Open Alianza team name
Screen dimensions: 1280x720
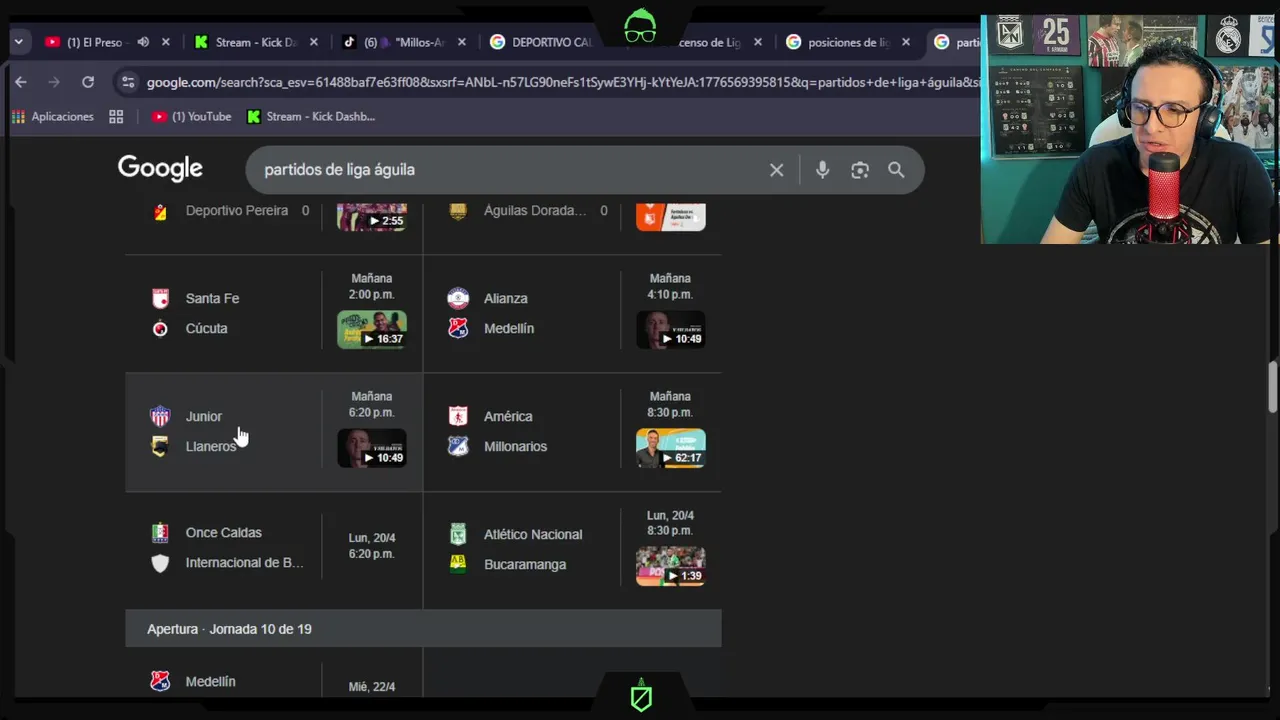tap(505, 298)
